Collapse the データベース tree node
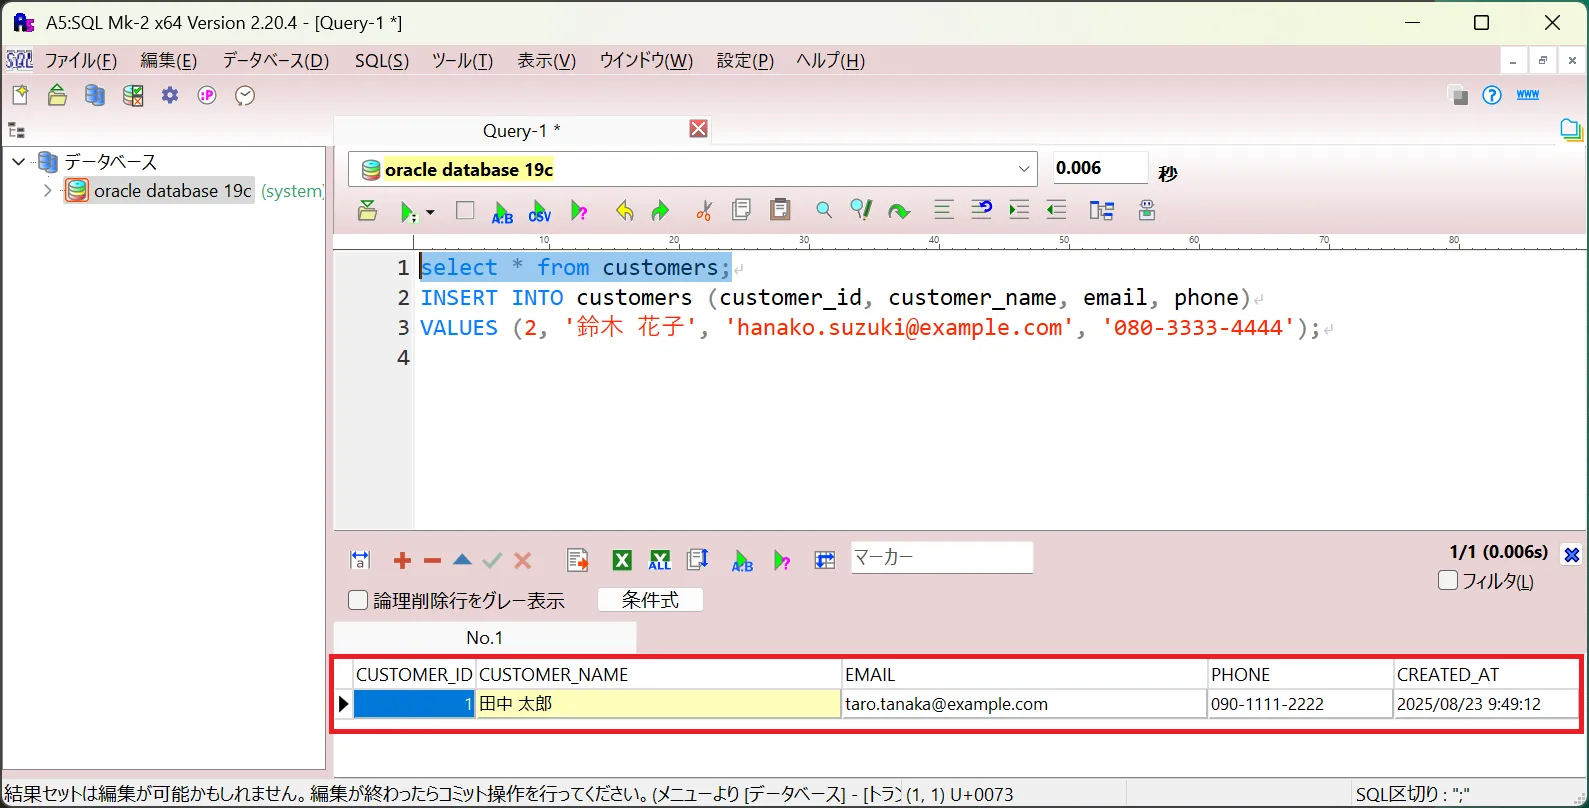Viewport: 1589px width, 808px height. tap(18, 161)
